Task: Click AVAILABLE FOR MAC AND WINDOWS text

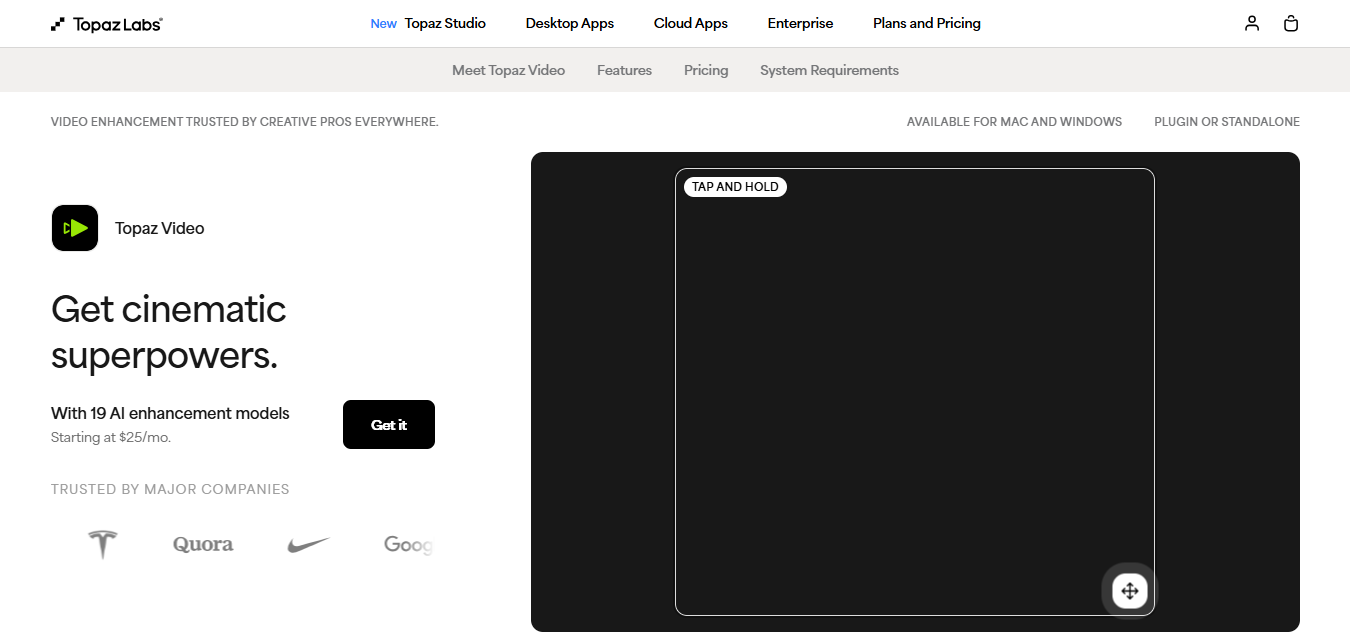Action: coord(1014,122)
